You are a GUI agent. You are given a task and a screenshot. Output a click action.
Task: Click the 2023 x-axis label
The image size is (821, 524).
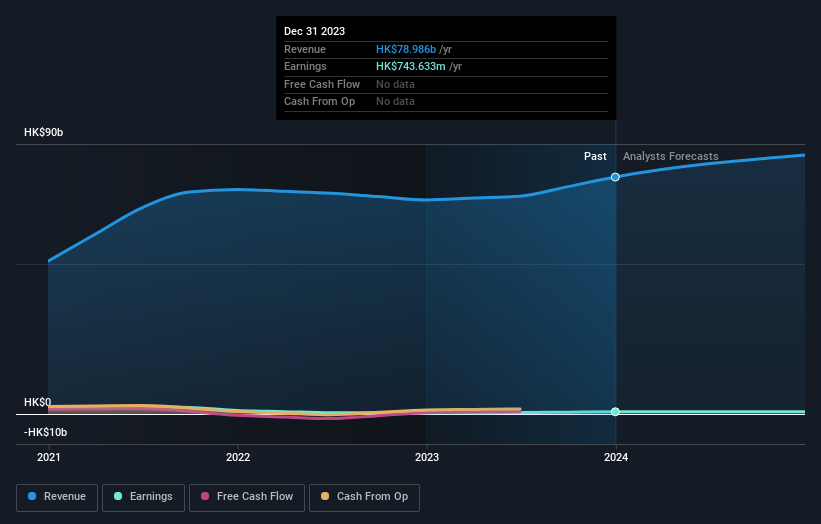point(427,457)
